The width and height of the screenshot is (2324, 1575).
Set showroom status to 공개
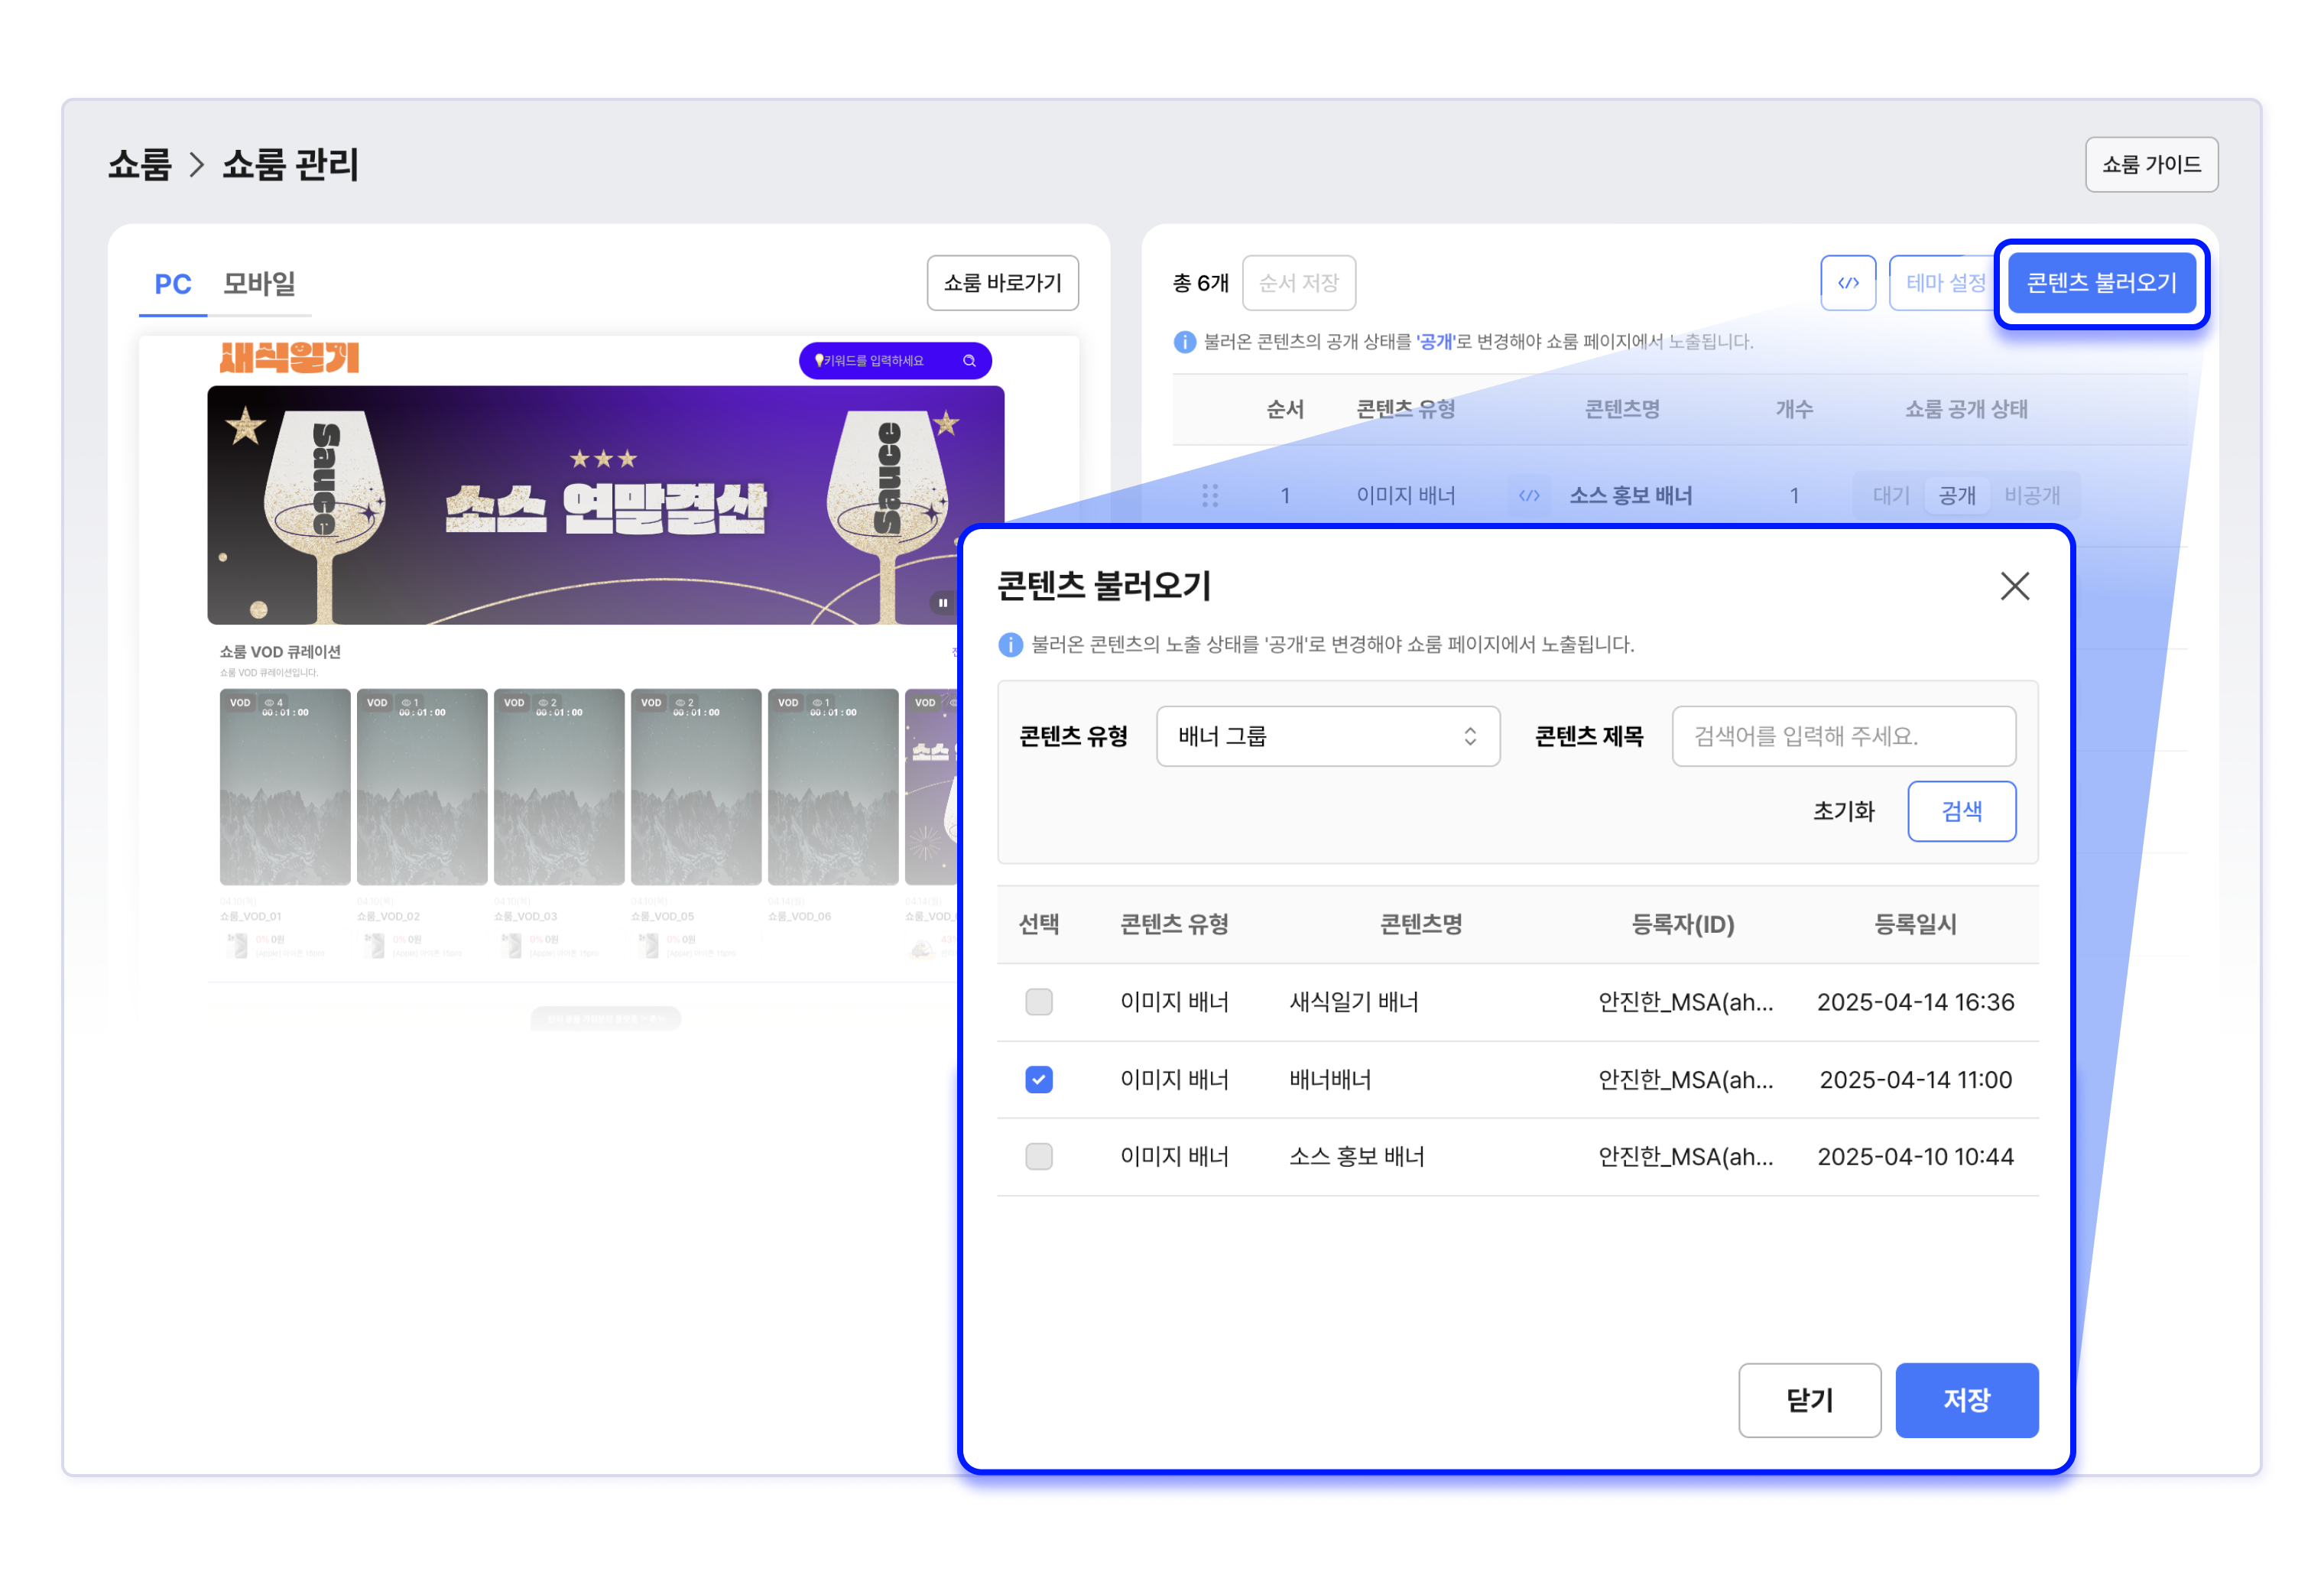(x=1956, y=495)
